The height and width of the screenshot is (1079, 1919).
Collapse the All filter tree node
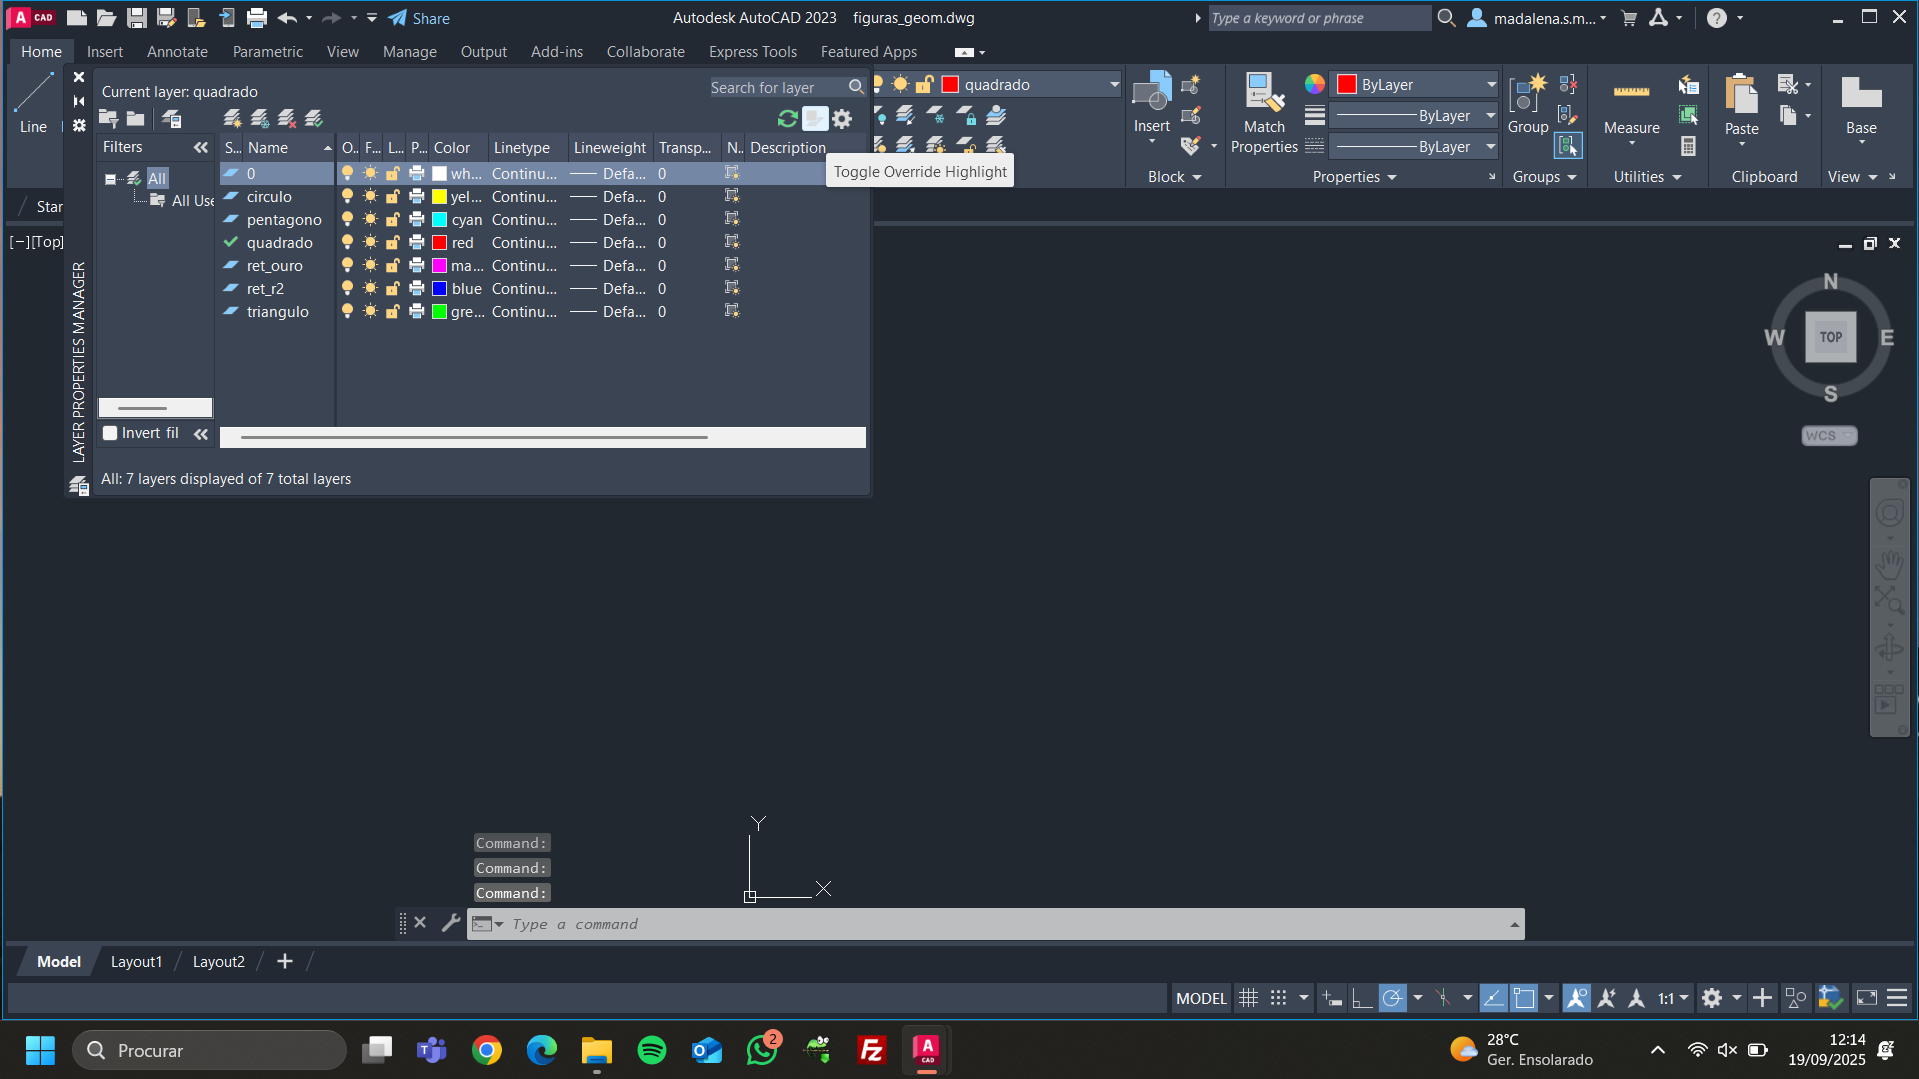[111, 179]
